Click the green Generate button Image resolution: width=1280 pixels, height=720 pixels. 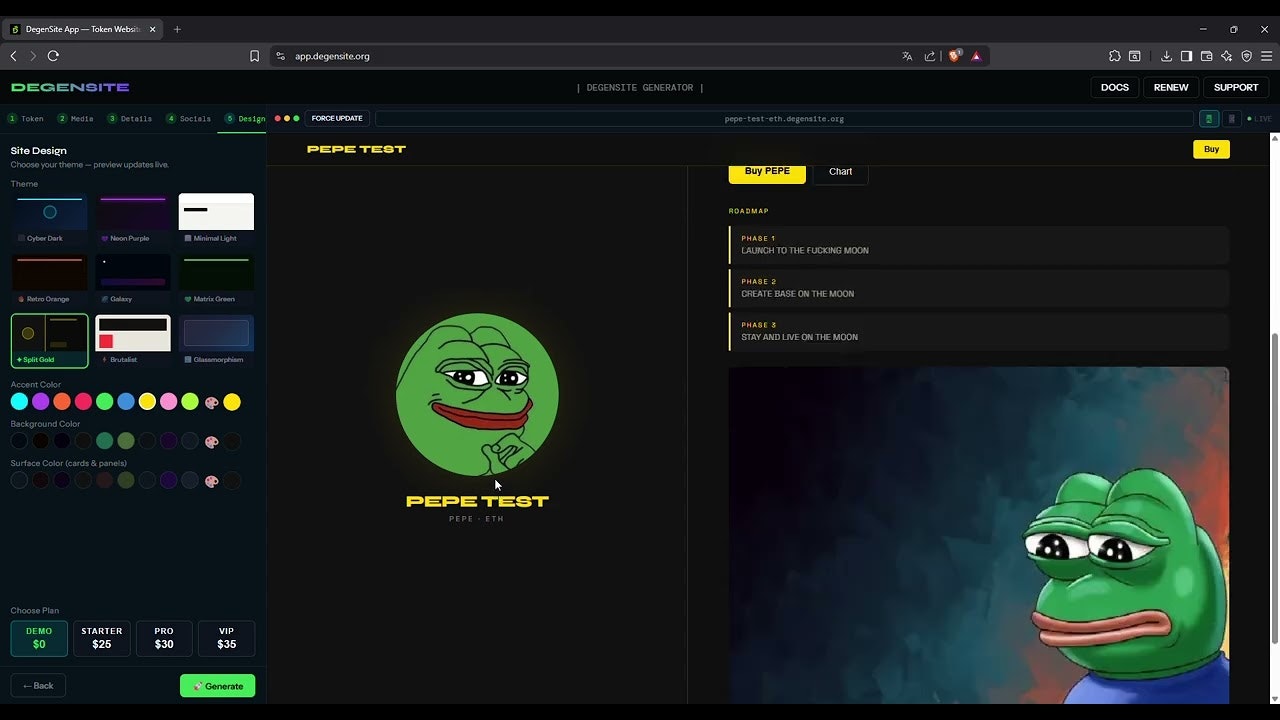point(218,686)
